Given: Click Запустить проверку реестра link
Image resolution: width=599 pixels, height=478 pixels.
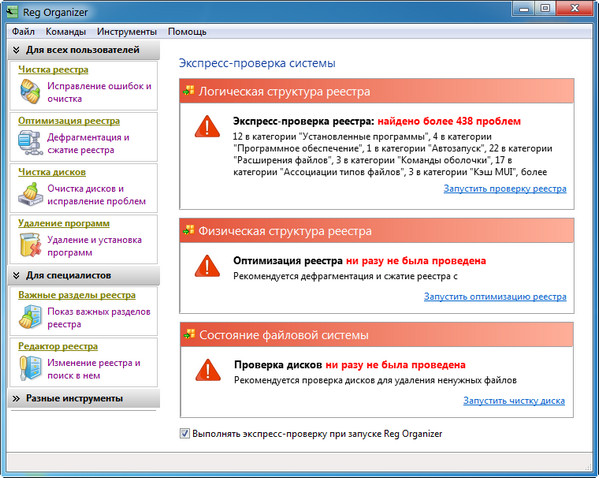Looking at the screenshot, I should point(505,189).
